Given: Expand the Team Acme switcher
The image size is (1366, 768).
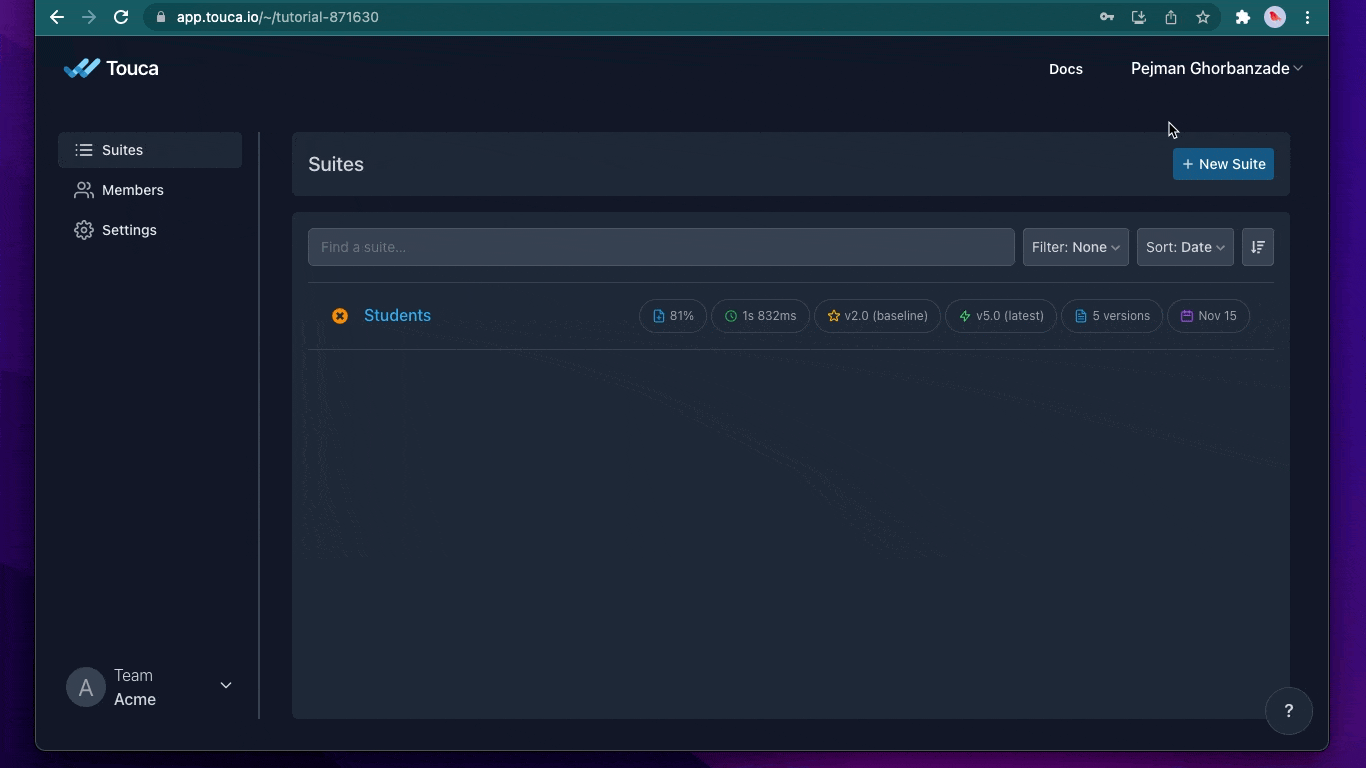Looking at the screenshot, I should coord(150,687).
